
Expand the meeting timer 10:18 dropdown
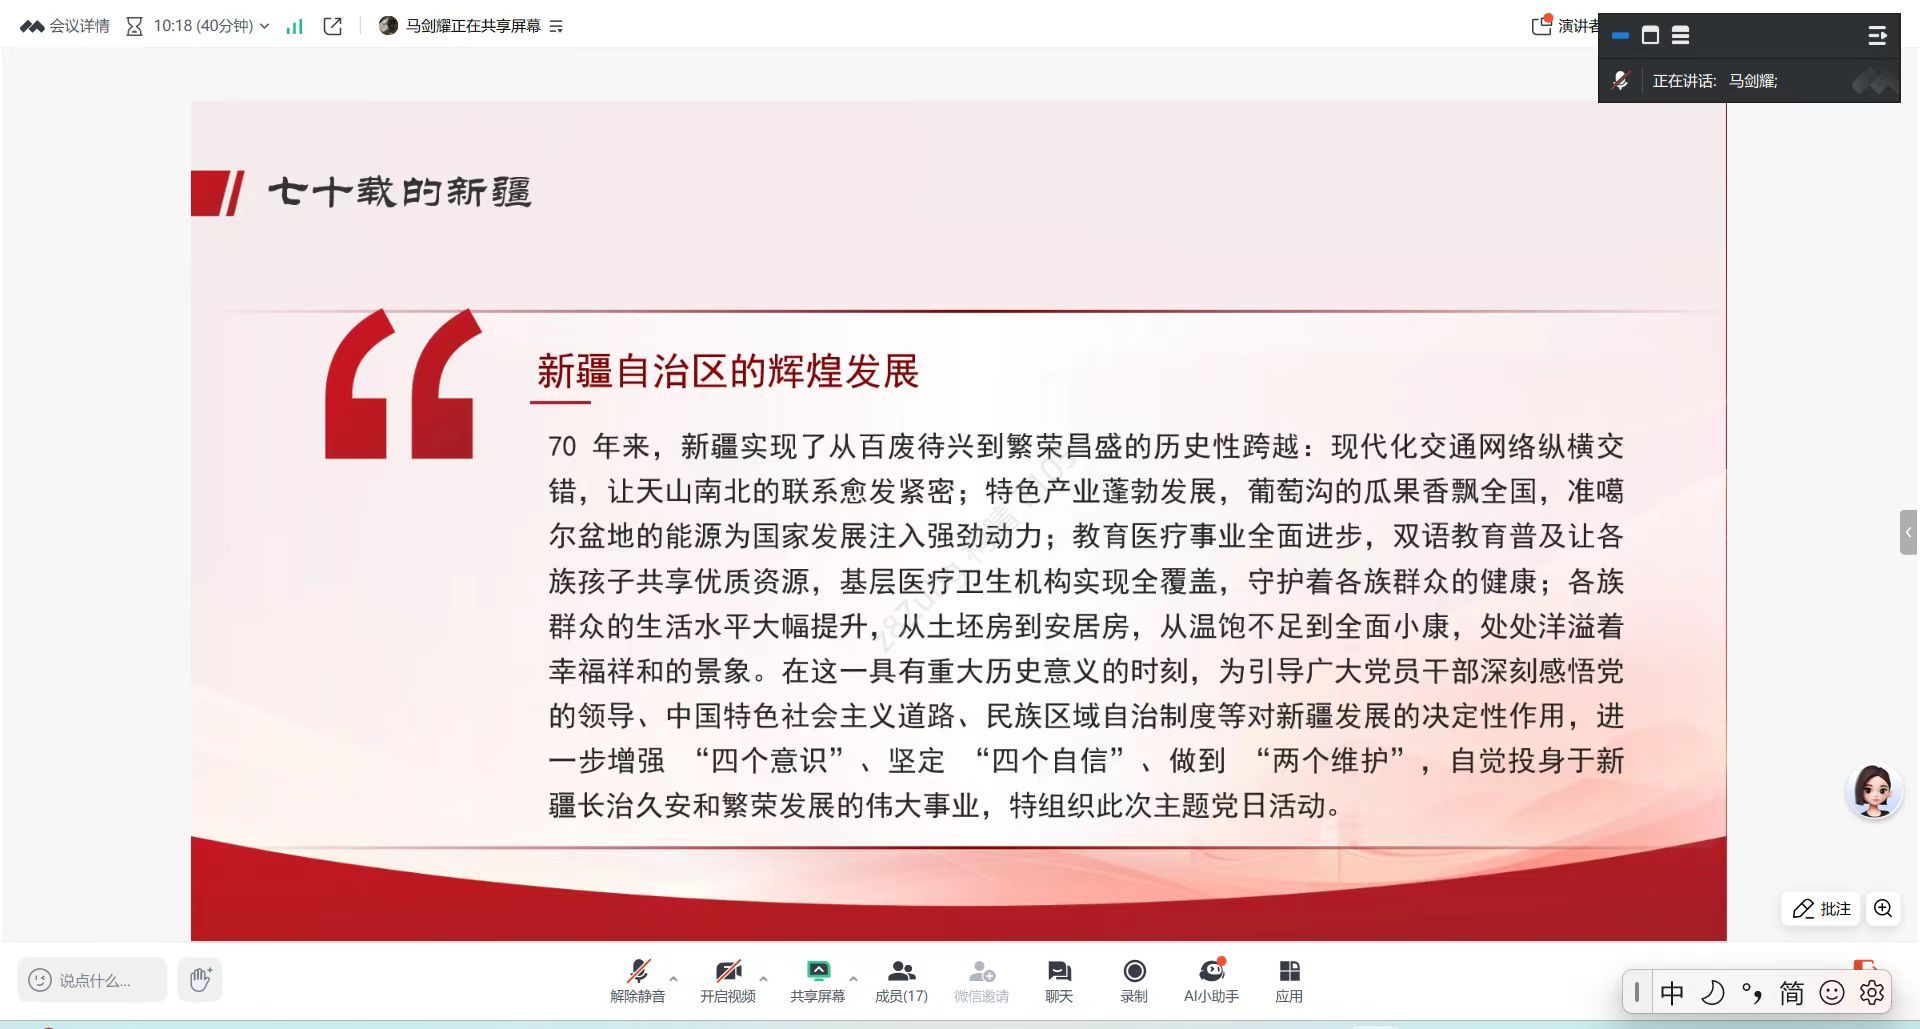[x=264, y=26]
